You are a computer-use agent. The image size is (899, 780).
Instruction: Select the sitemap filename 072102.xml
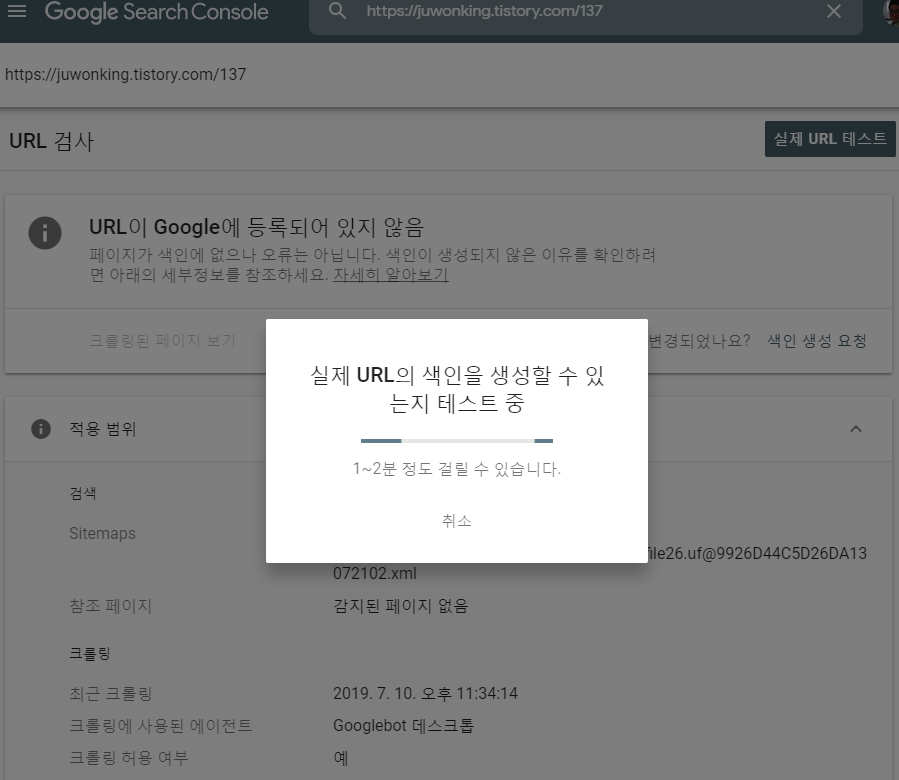[x=375, y=573]
